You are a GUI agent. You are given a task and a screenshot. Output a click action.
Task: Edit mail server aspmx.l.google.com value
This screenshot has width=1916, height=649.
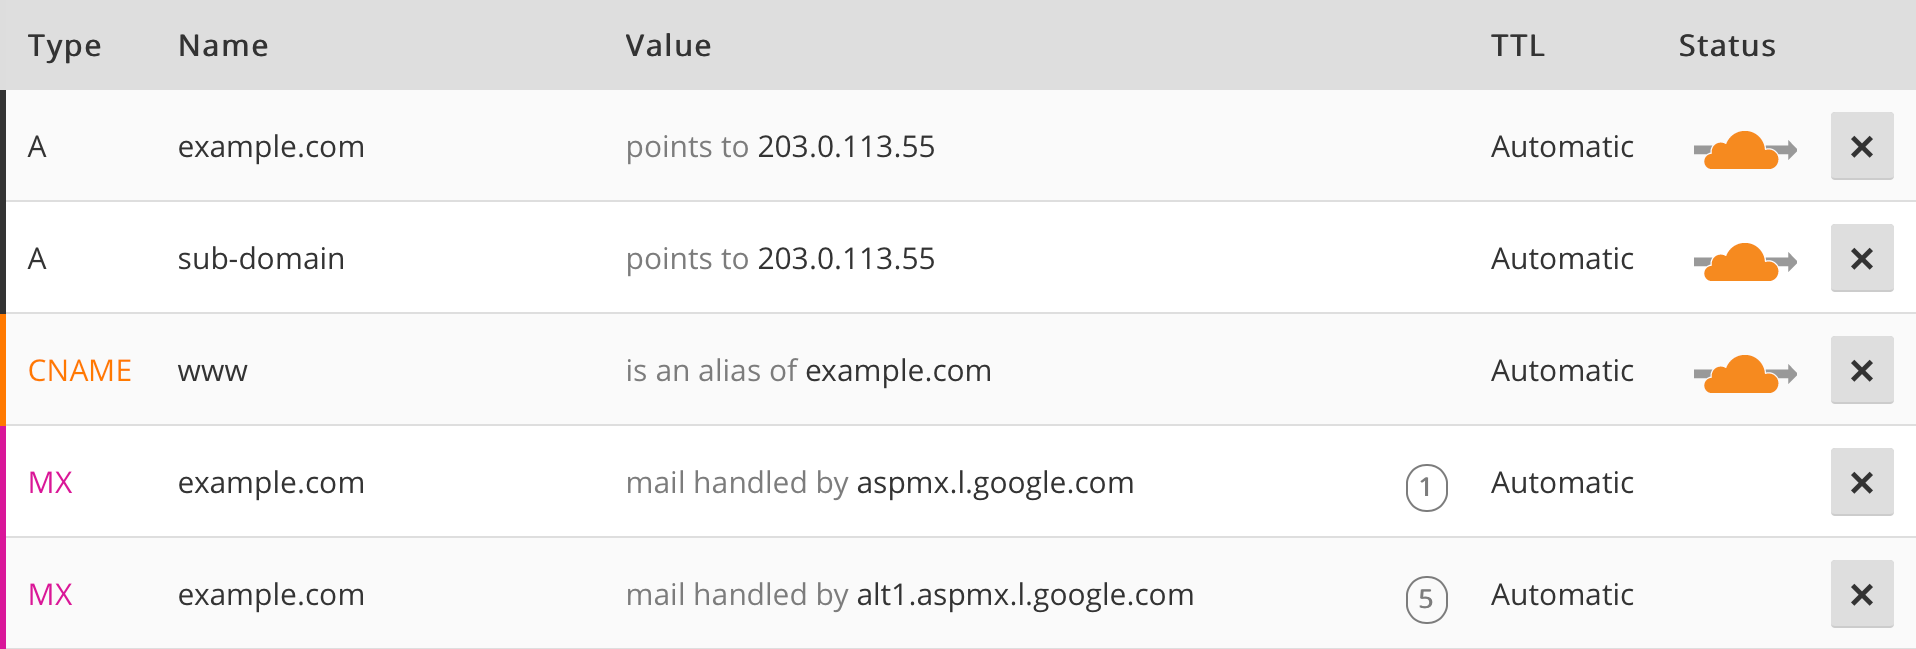point(995,483)
